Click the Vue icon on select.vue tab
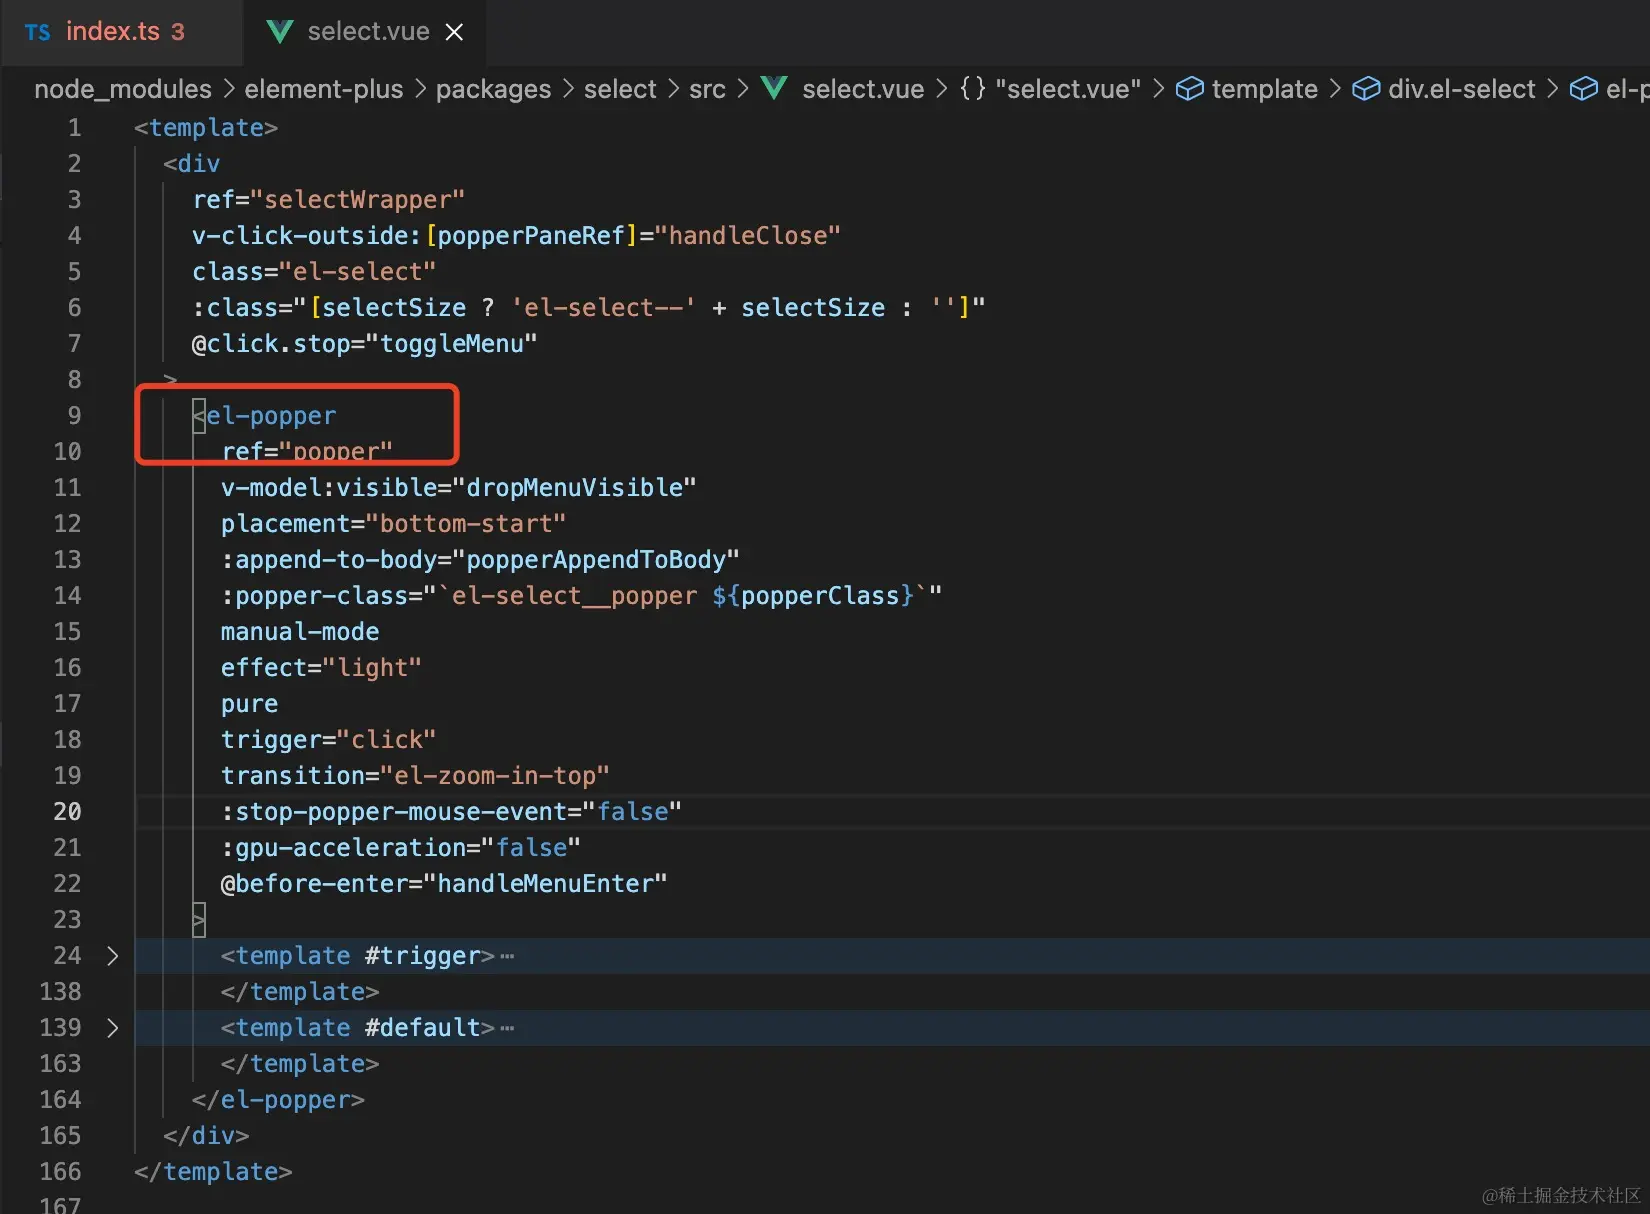This screenshot has height=1214, width=1650. click(280, 32)
